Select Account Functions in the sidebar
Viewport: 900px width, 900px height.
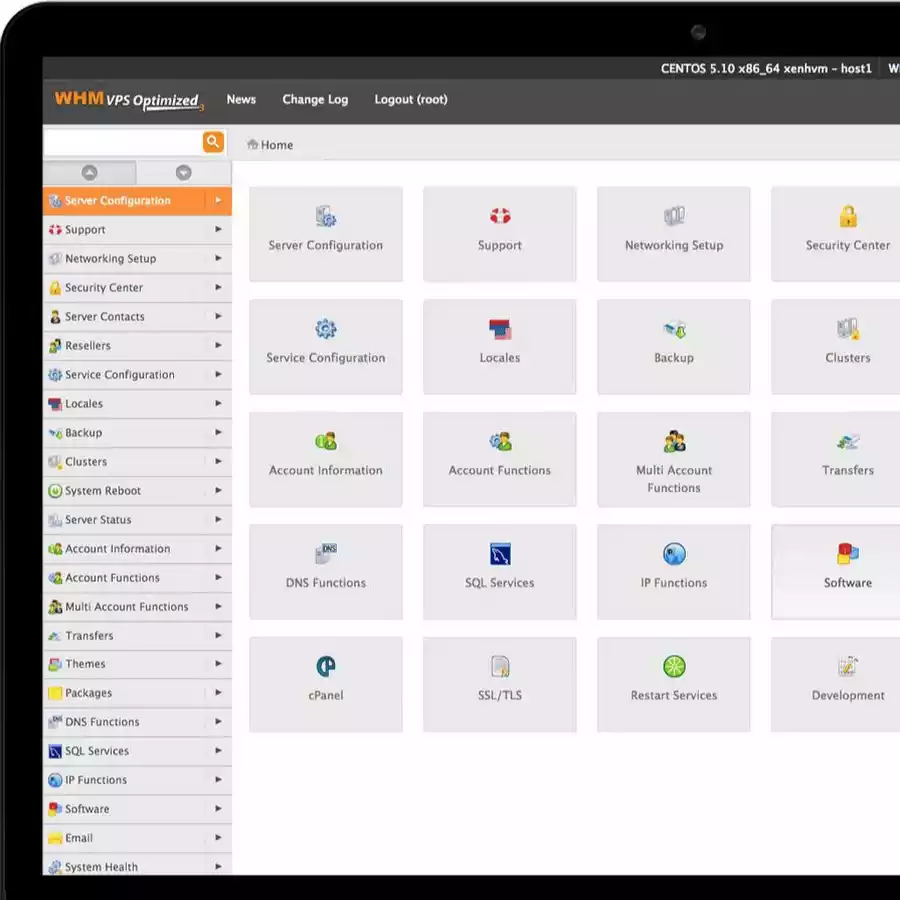(137, 577)
